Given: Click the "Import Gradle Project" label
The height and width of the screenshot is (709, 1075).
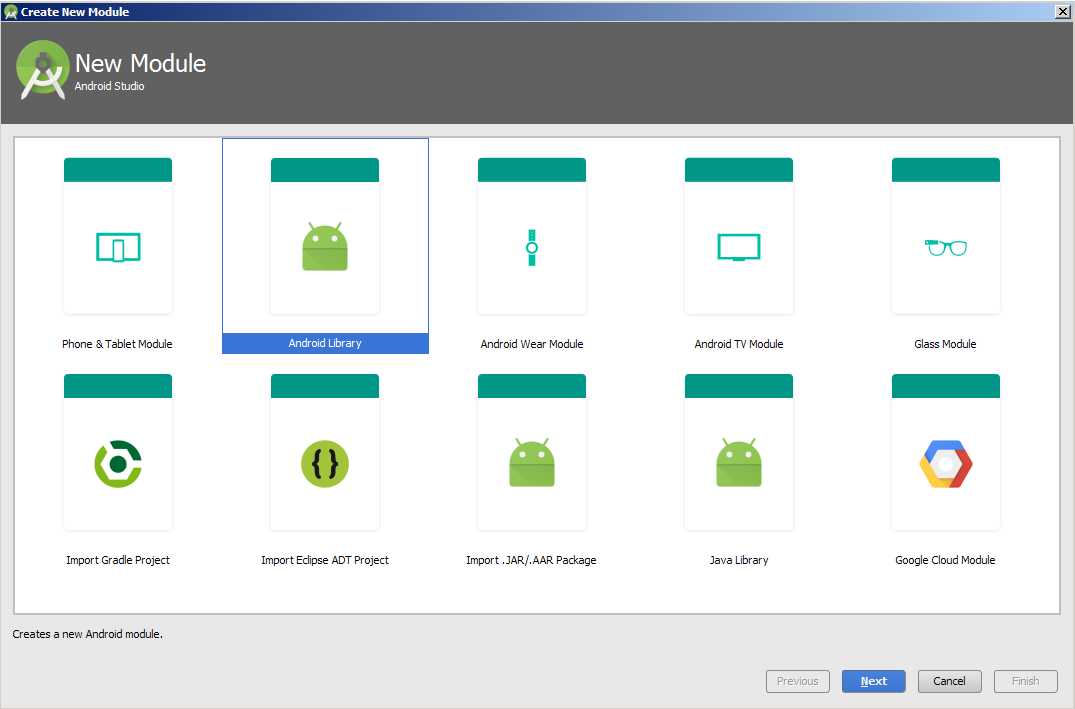Looking at the screenshot, I should [x=118, y=560].
